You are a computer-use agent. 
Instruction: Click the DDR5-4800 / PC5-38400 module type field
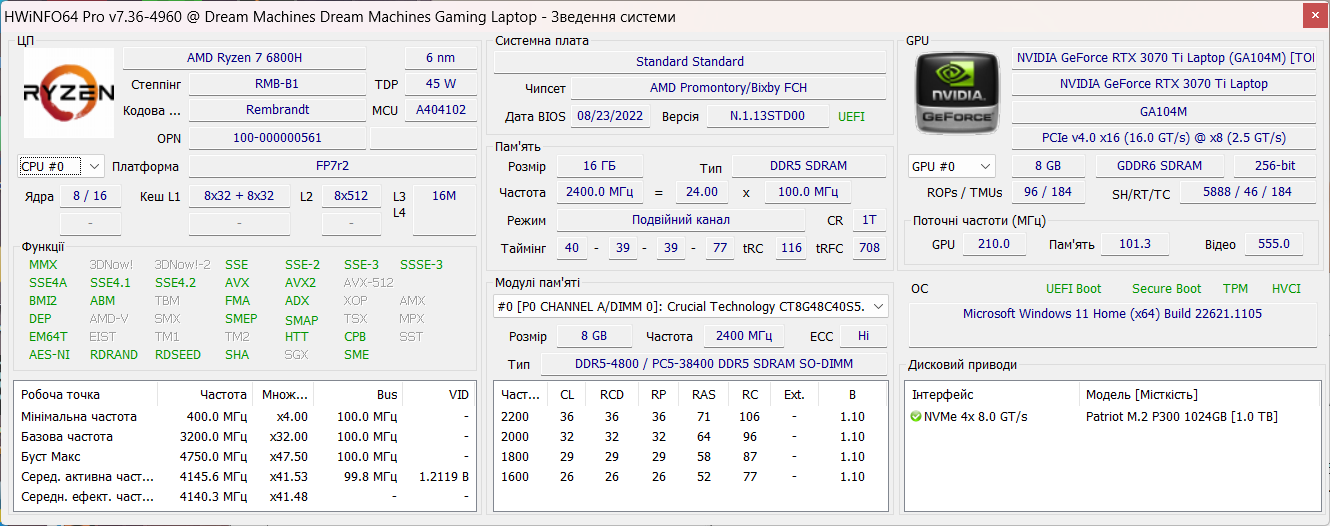[713, 365]
